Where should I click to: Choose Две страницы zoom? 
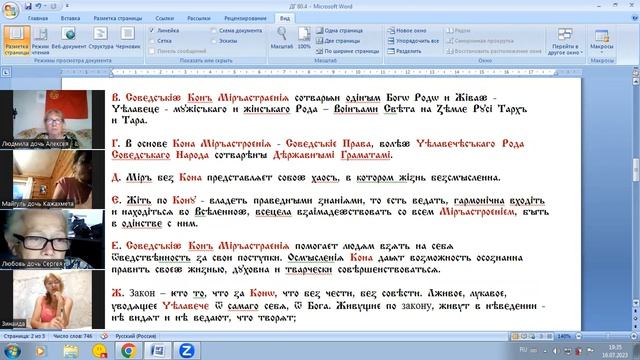pyautogui.click(x=338, y=41)
